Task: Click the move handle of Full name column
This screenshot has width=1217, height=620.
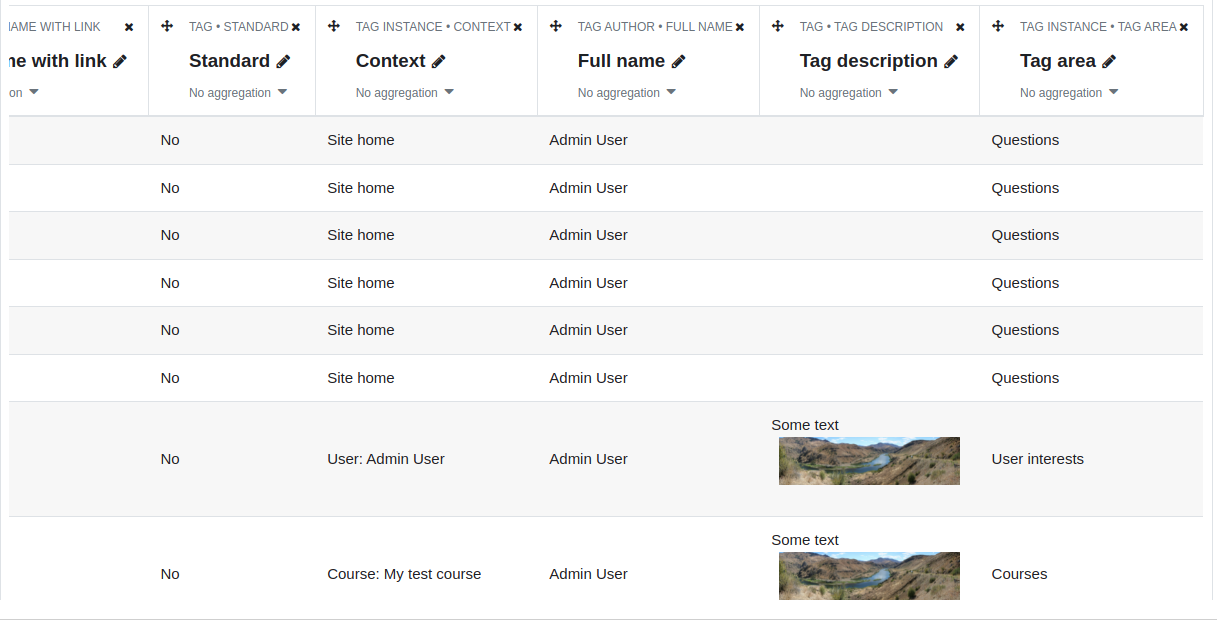Action: pyautogui.click(x=556, y=26)
